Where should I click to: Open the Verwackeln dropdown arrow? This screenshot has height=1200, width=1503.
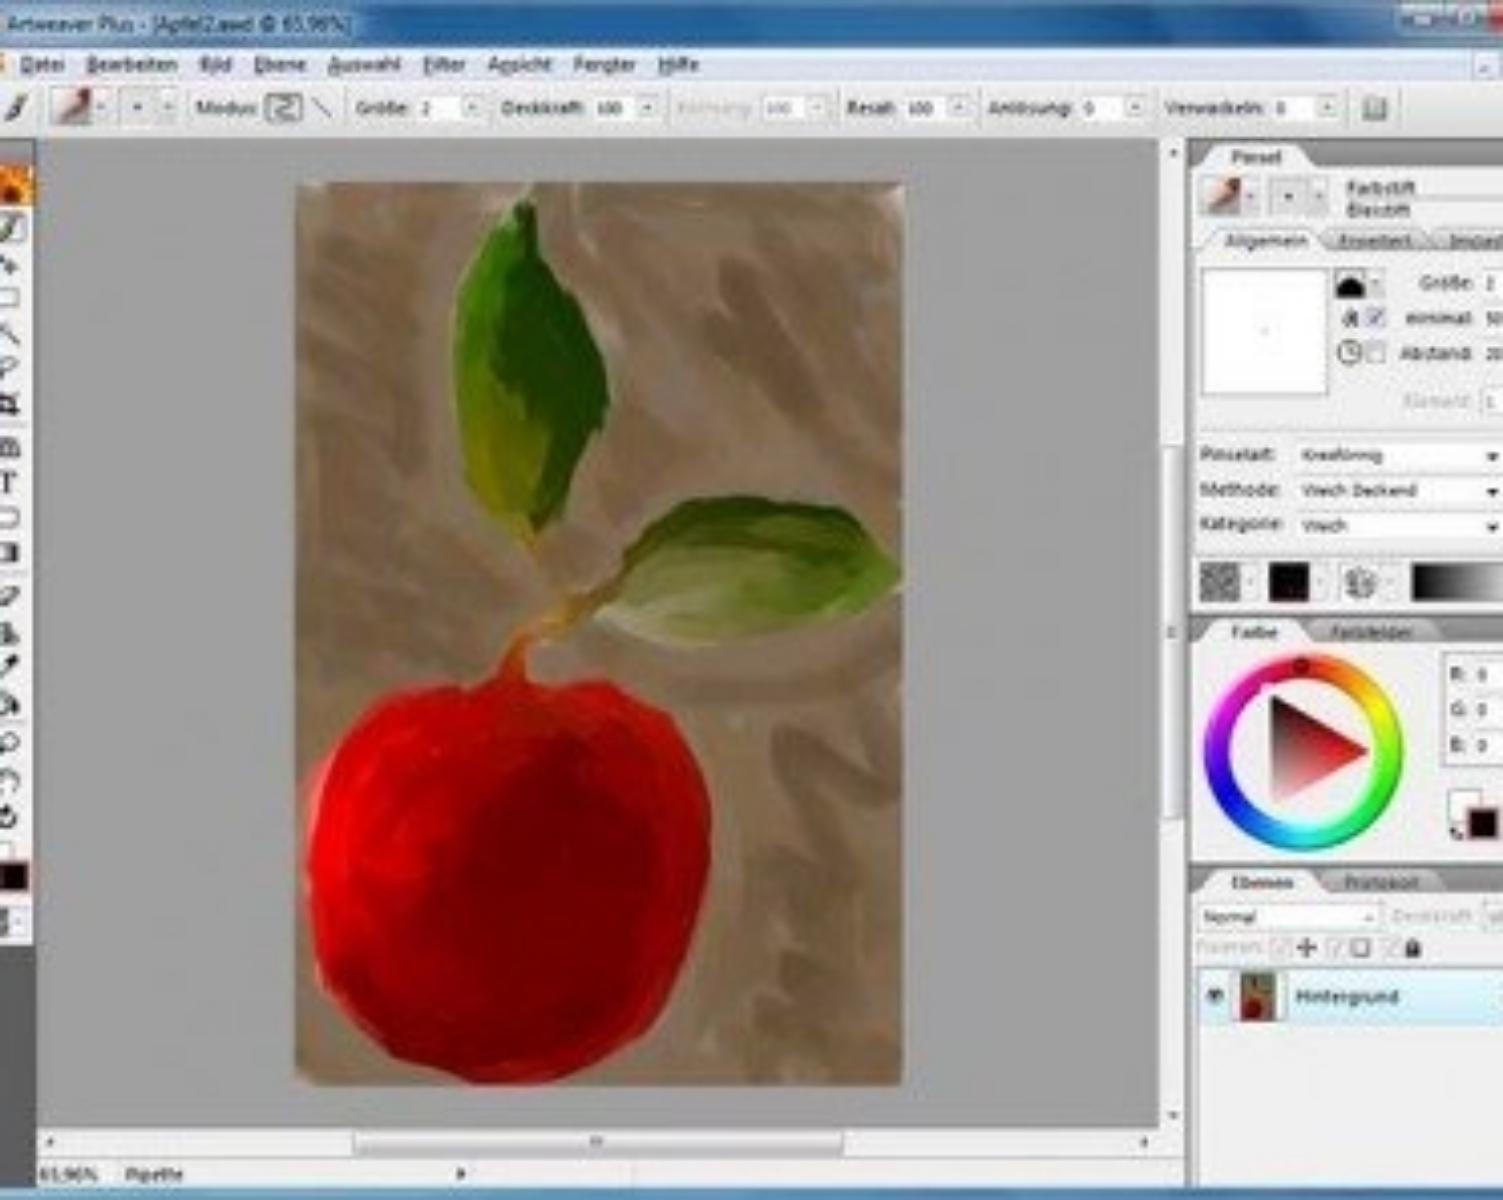1327,108
